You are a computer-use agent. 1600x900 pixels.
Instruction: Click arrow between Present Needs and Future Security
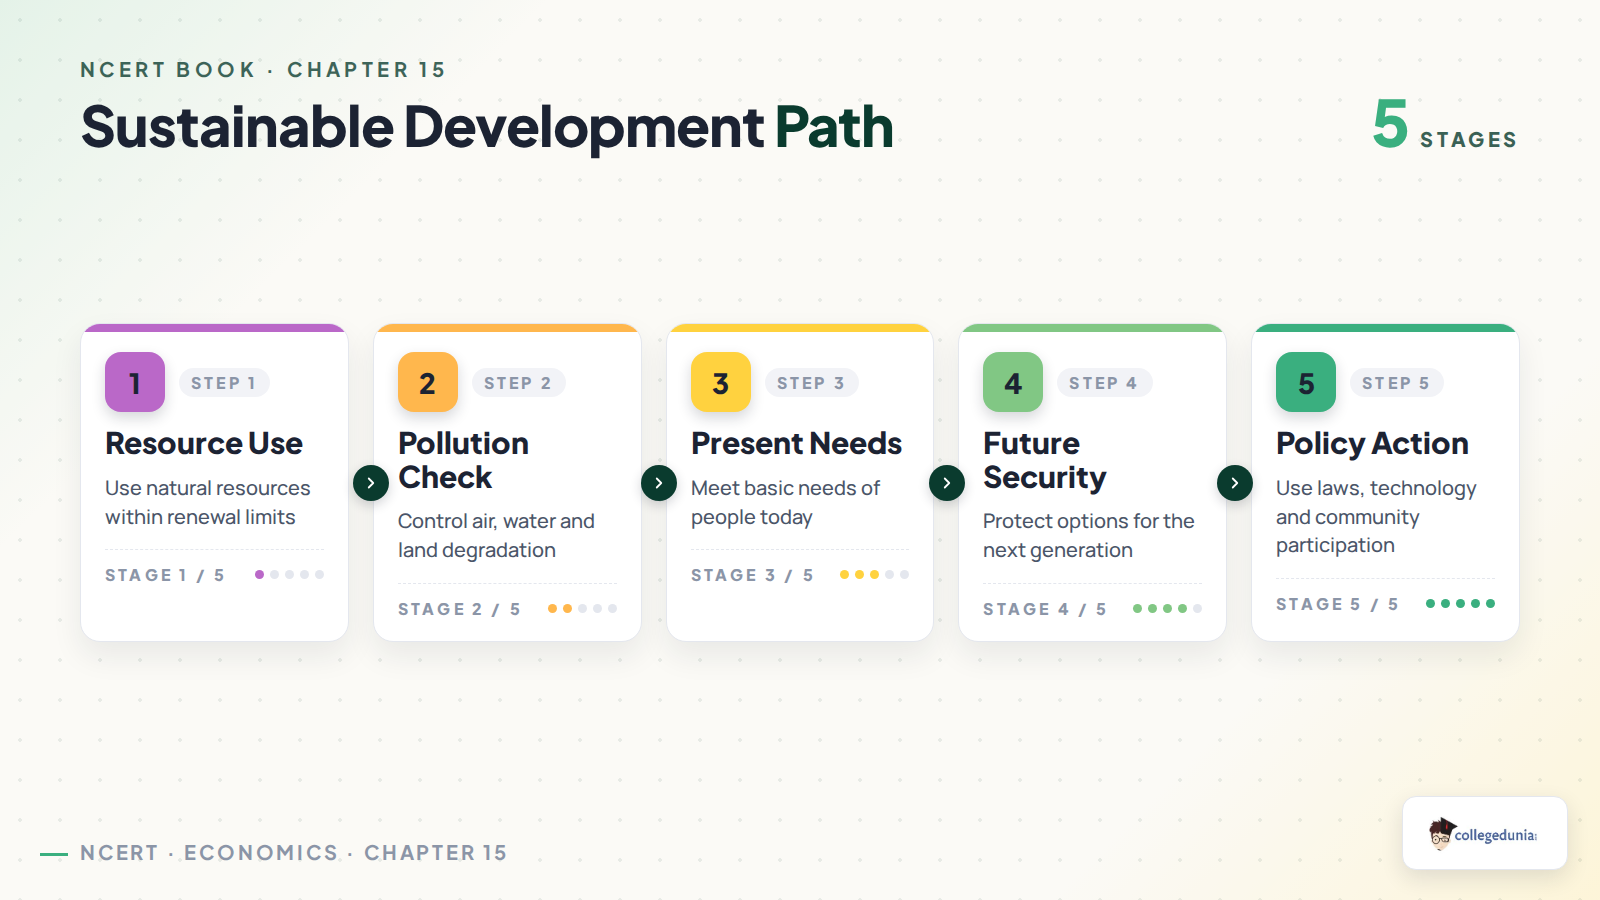[x=947, y=483]
